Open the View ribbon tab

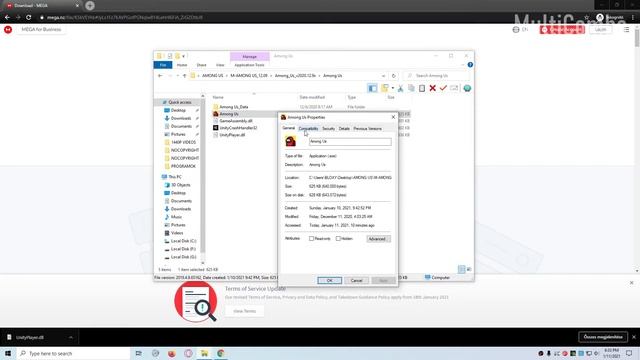pos(220,65)
